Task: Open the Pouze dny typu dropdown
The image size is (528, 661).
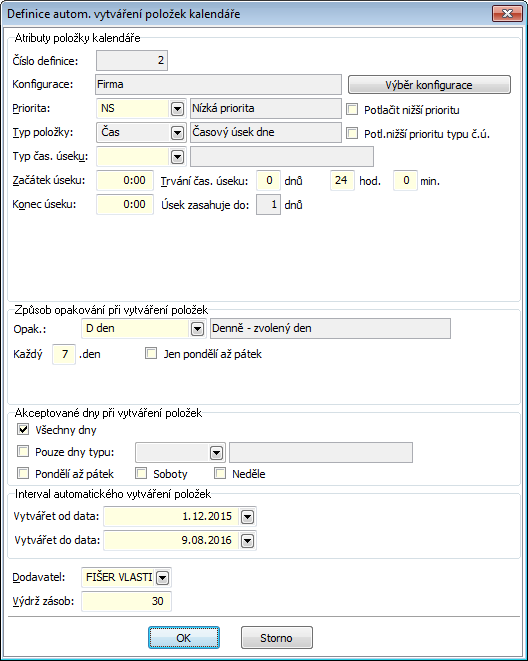Action: [x=216, y=453]
